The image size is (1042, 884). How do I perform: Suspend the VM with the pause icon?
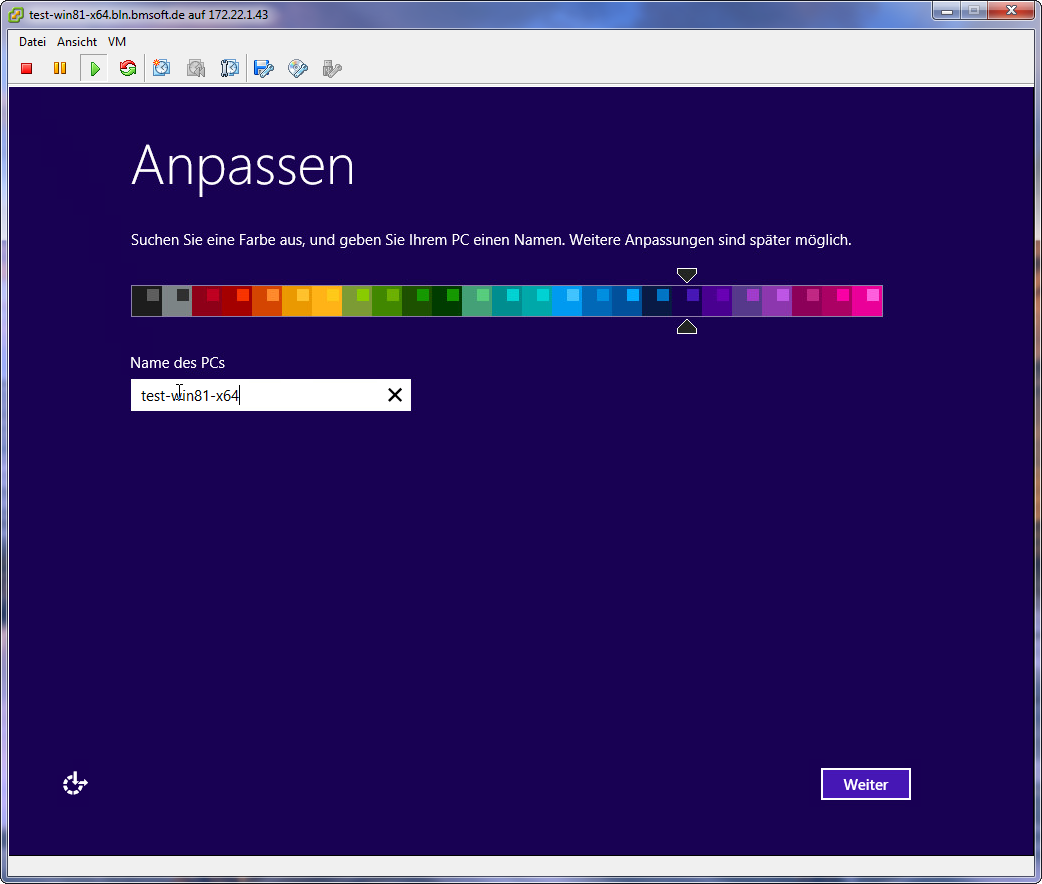click(x=60, y=68)
